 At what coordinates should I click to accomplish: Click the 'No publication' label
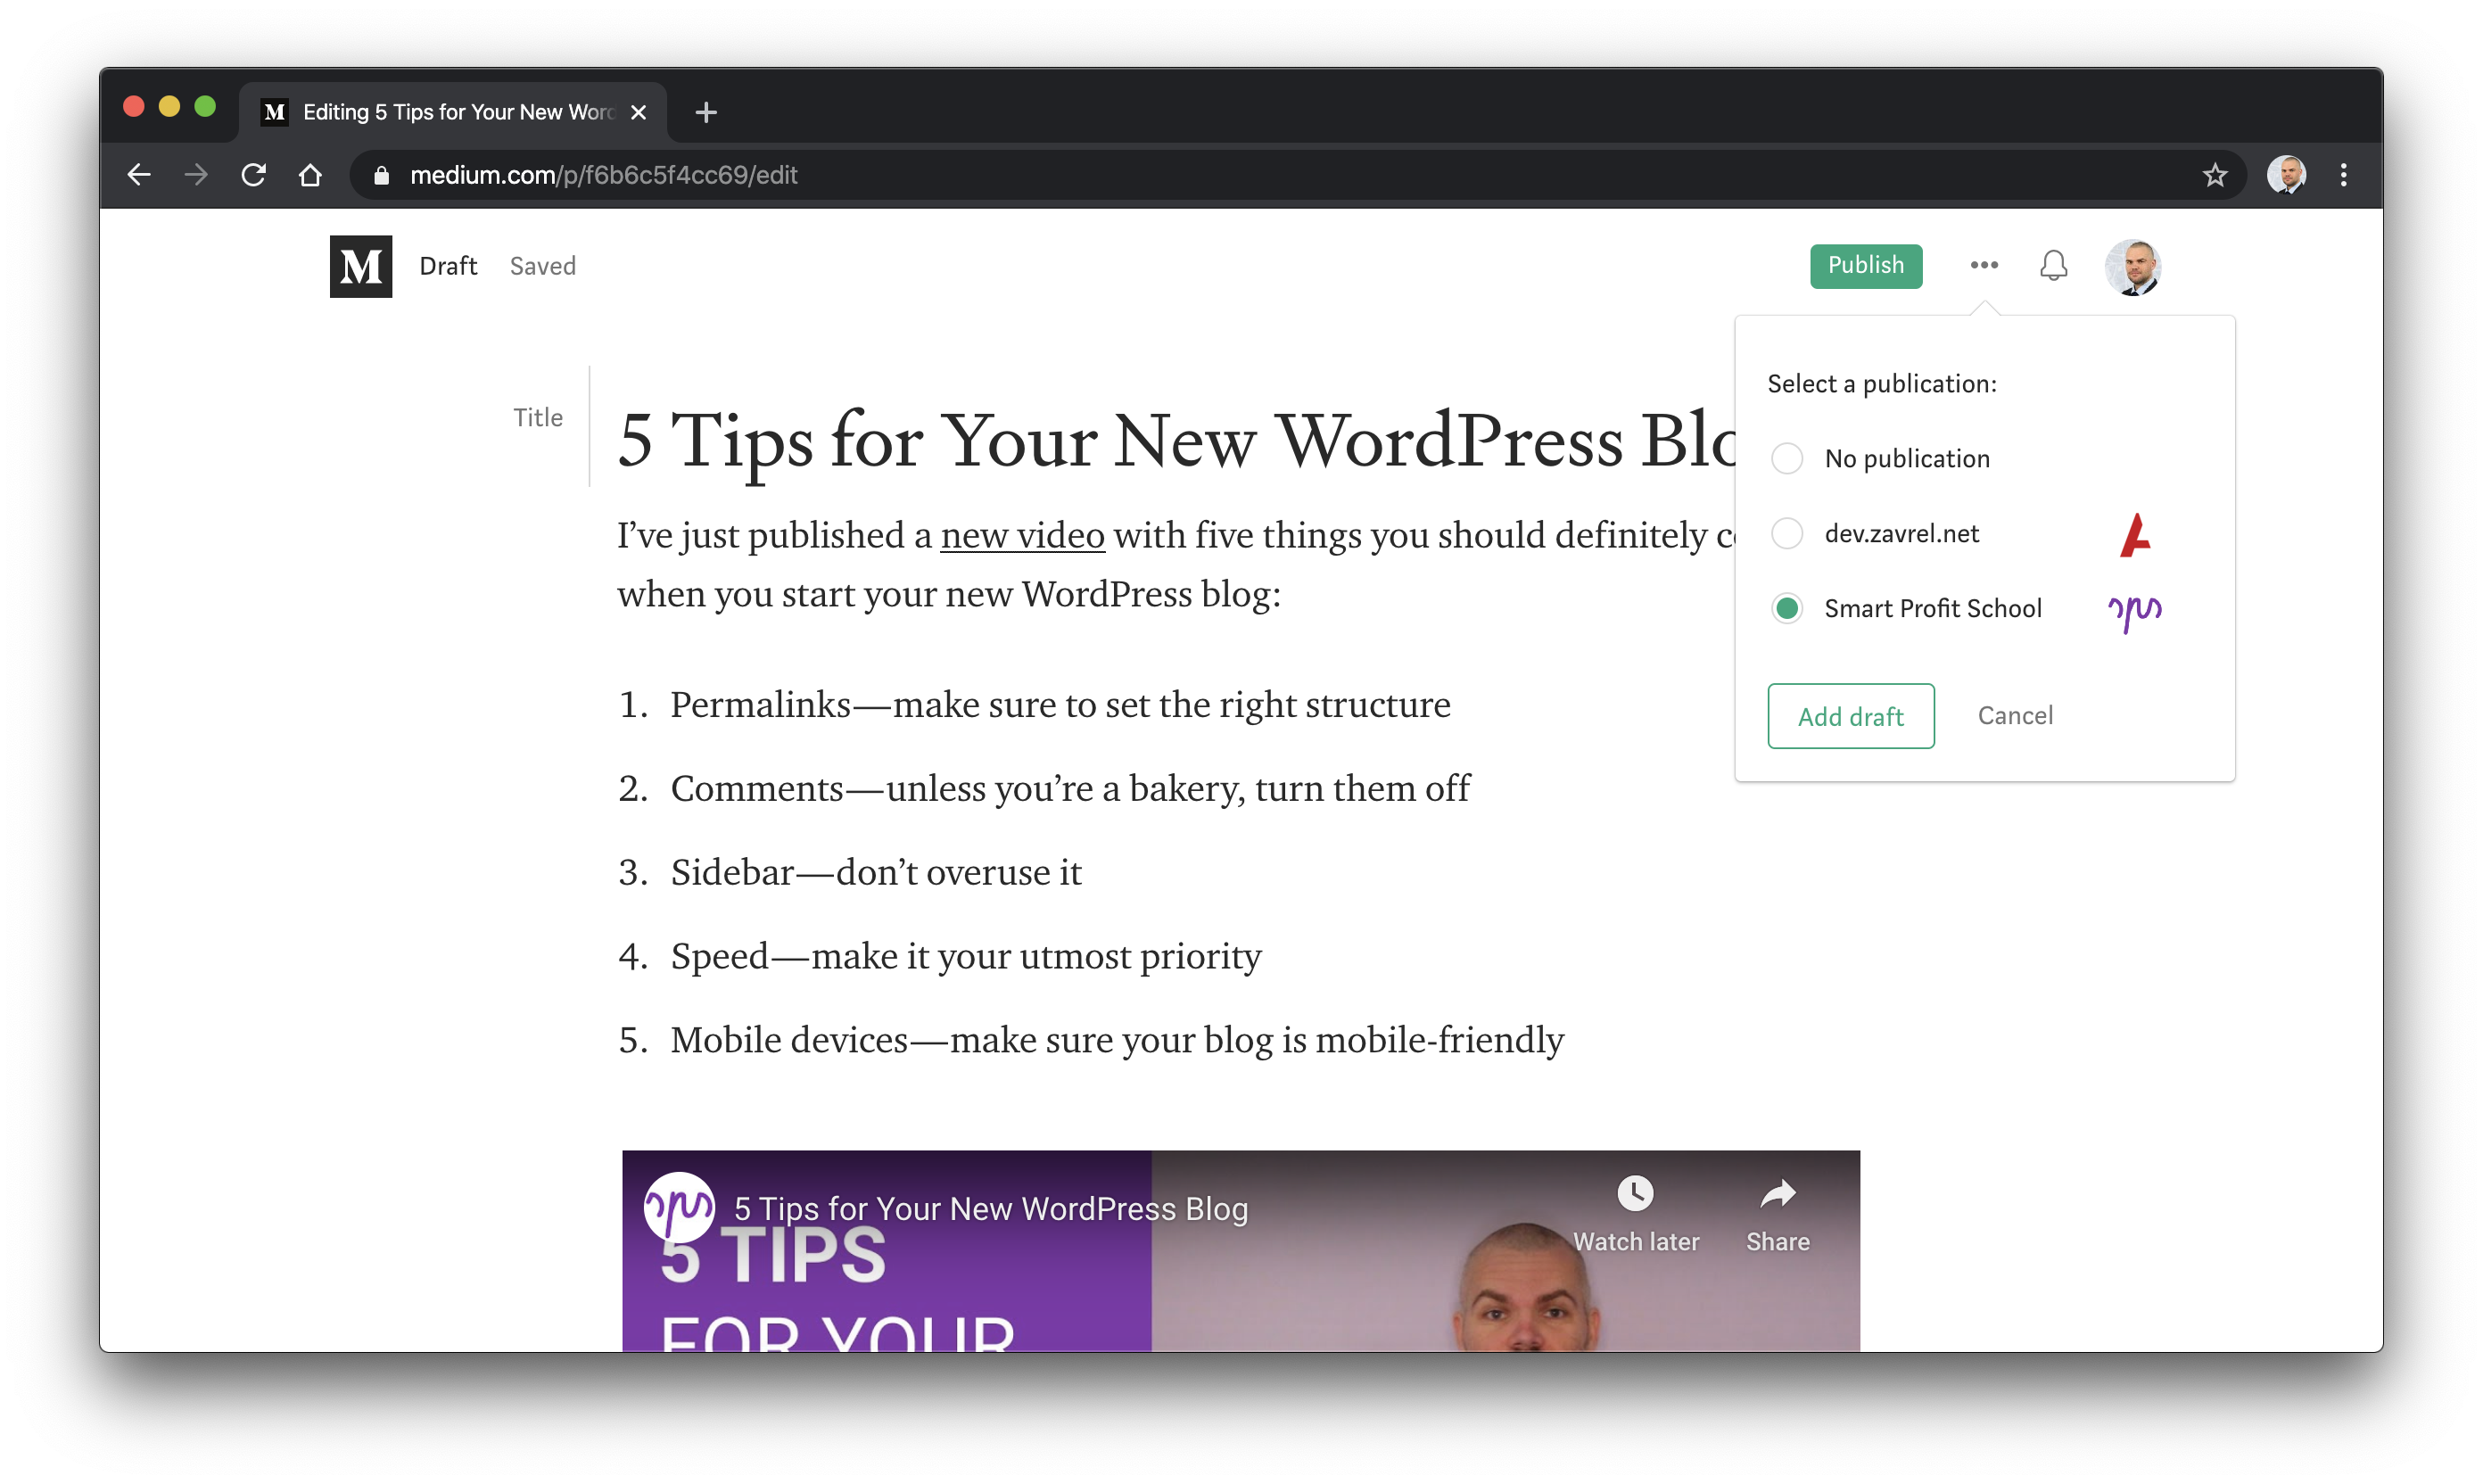(x=1906, y=459)
